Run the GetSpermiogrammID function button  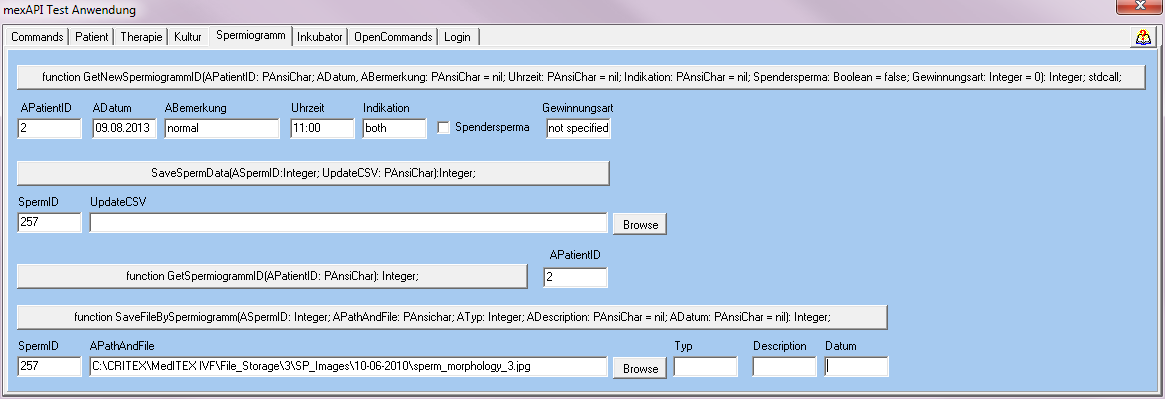click(x=273, y=276)
